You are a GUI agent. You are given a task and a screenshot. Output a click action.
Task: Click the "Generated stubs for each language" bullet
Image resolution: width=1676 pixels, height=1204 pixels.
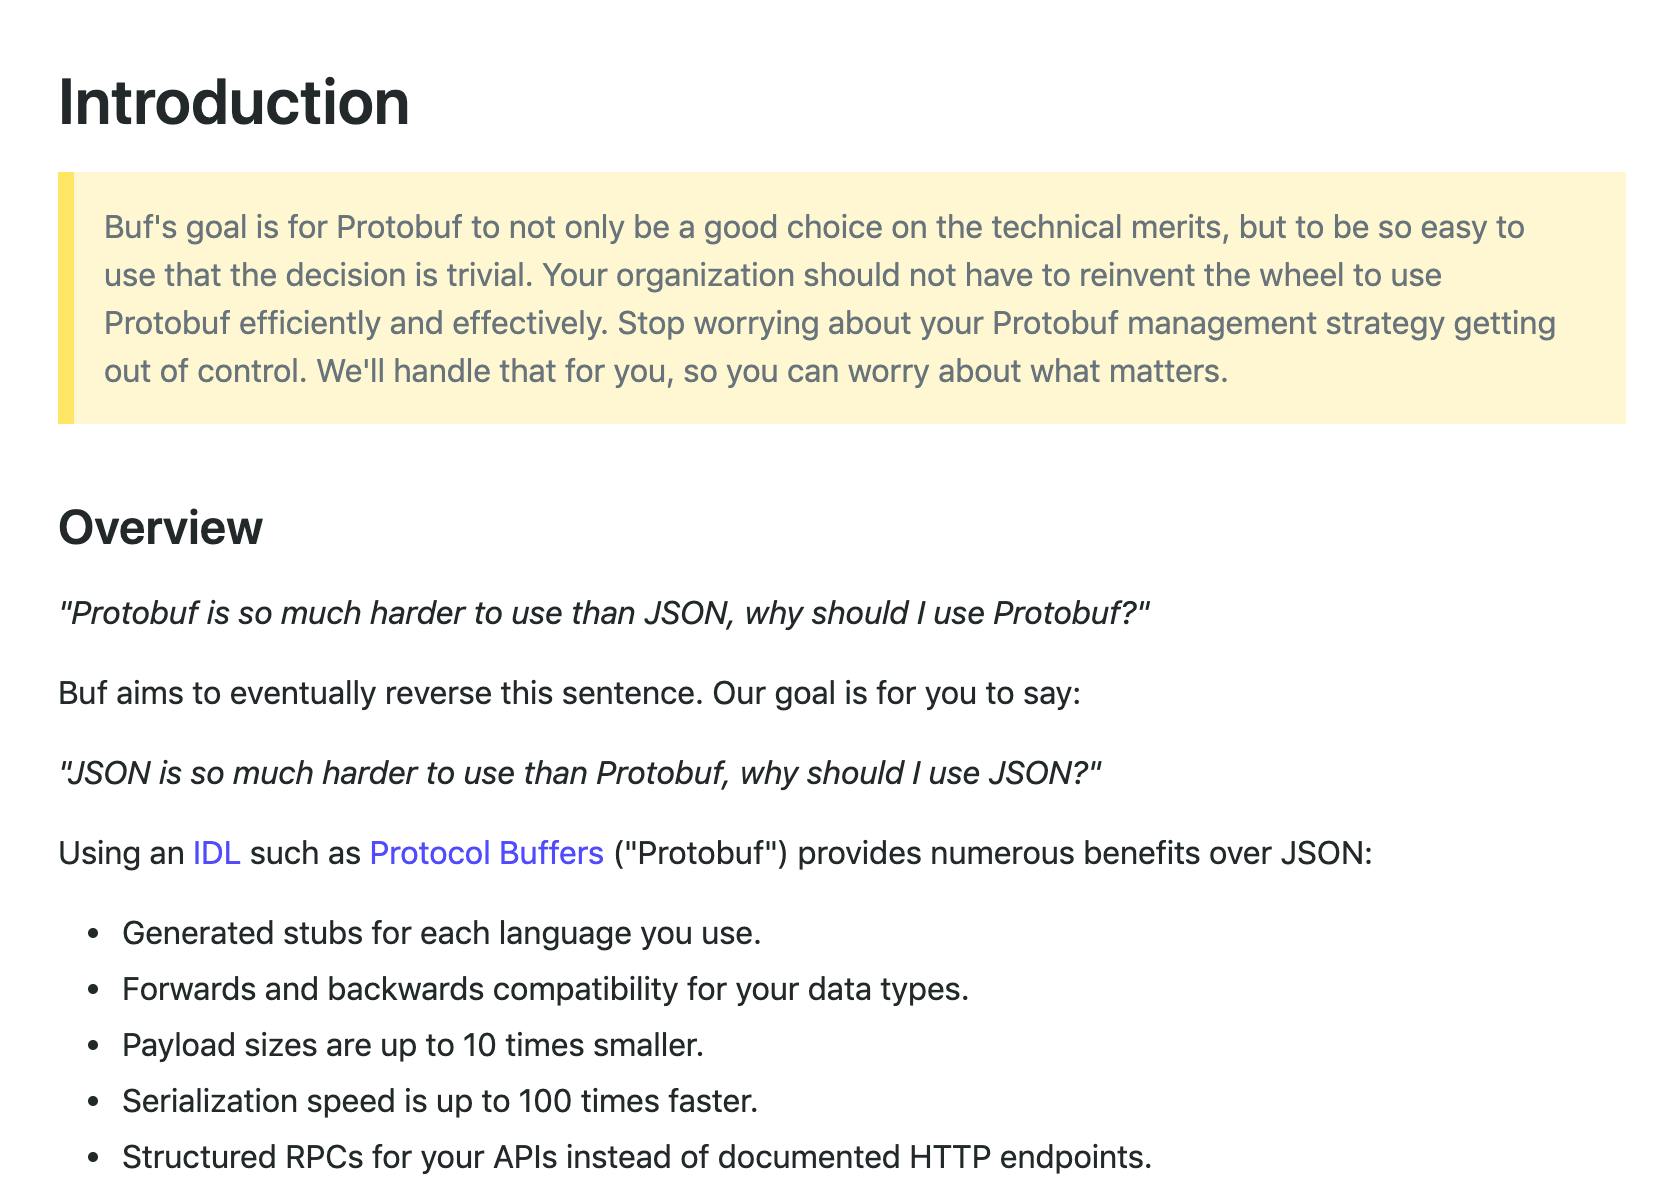tap(442, 933)
